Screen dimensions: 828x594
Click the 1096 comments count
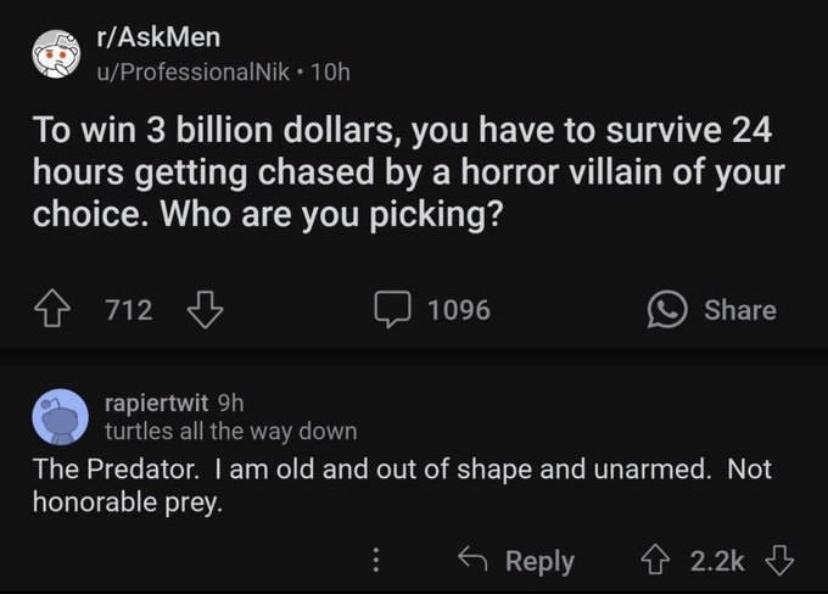click(459, 310)
